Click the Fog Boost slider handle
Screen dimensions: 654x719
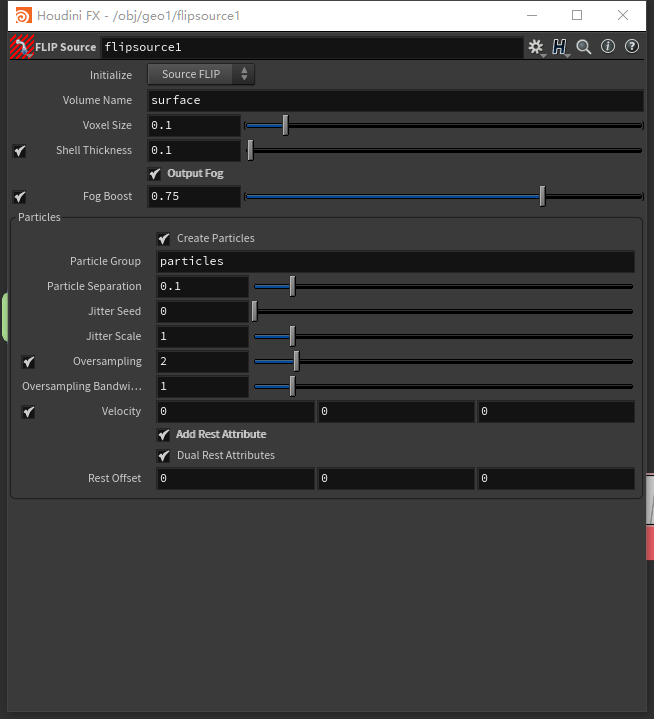pyautogui.click(x=543, y=196)
